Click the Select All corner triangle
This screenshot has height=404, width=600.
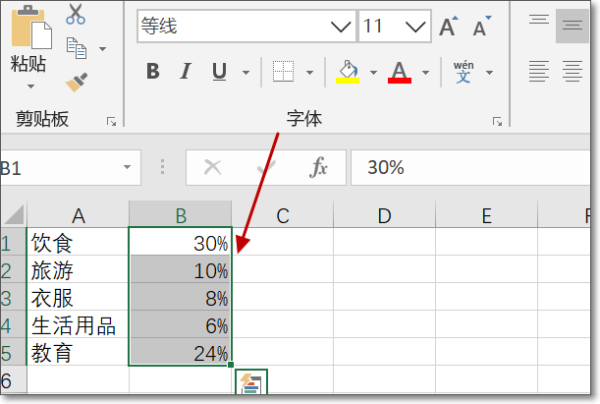(x=14, y=214)
